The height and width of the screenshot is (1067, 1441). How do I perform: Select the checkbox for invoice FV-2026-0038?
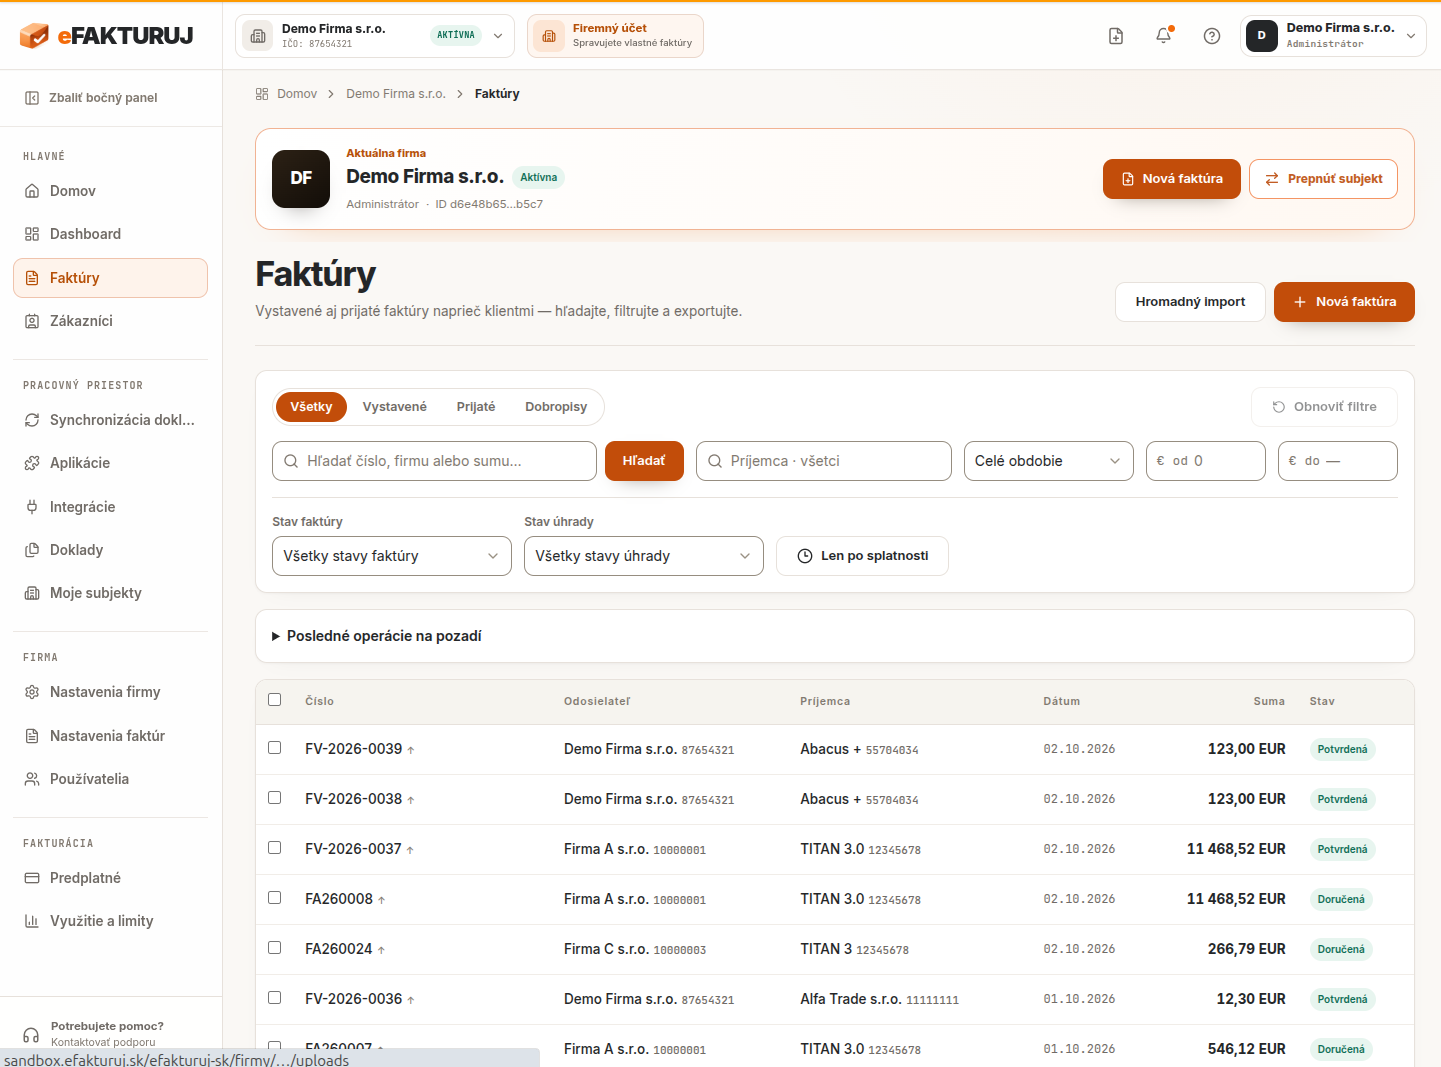click(x=275, y=798)
